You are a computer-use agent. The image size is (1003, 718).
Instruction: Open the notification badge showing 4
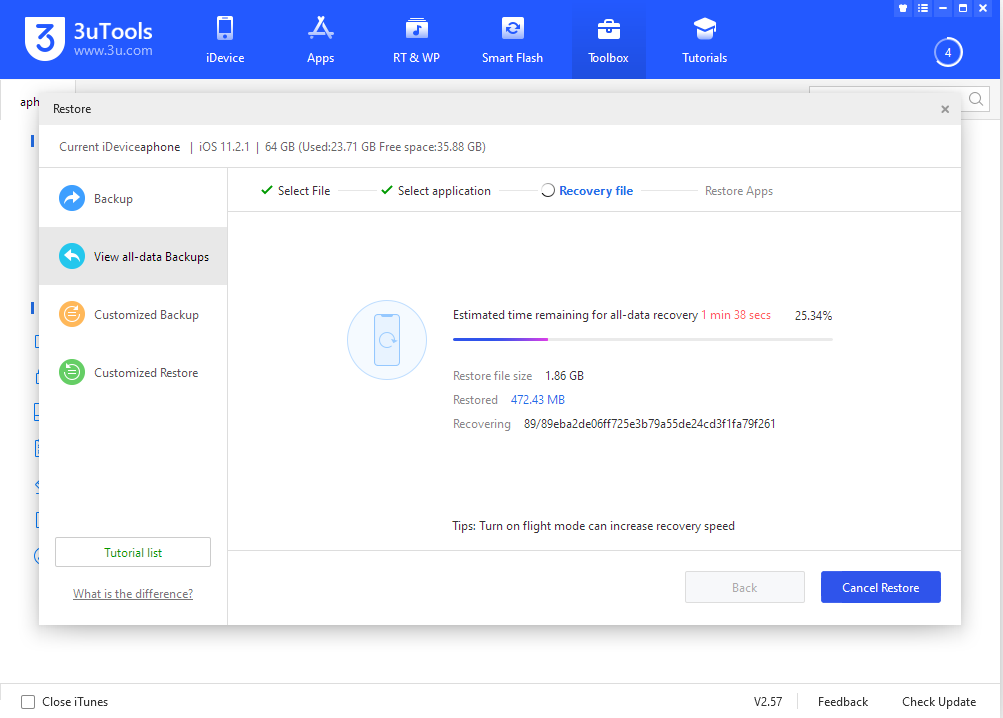coord(947,52)
